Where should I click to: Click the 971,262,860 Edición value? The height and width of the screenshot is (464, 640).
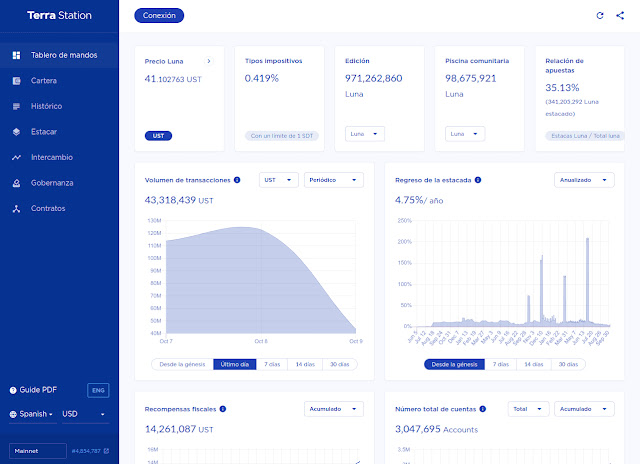click(x=373, y=78)
